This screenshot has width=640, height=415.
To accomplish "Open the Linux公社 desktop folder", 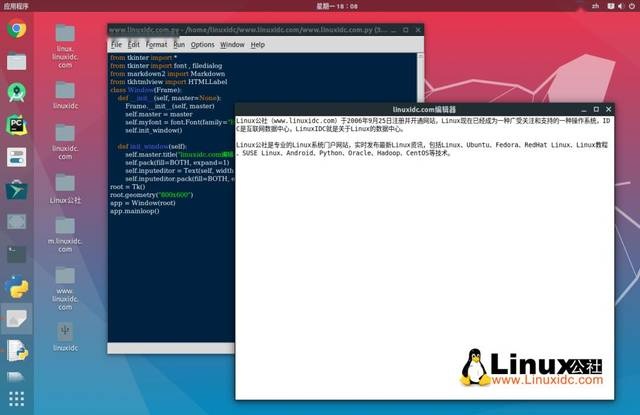I will [x=65, y=189].
